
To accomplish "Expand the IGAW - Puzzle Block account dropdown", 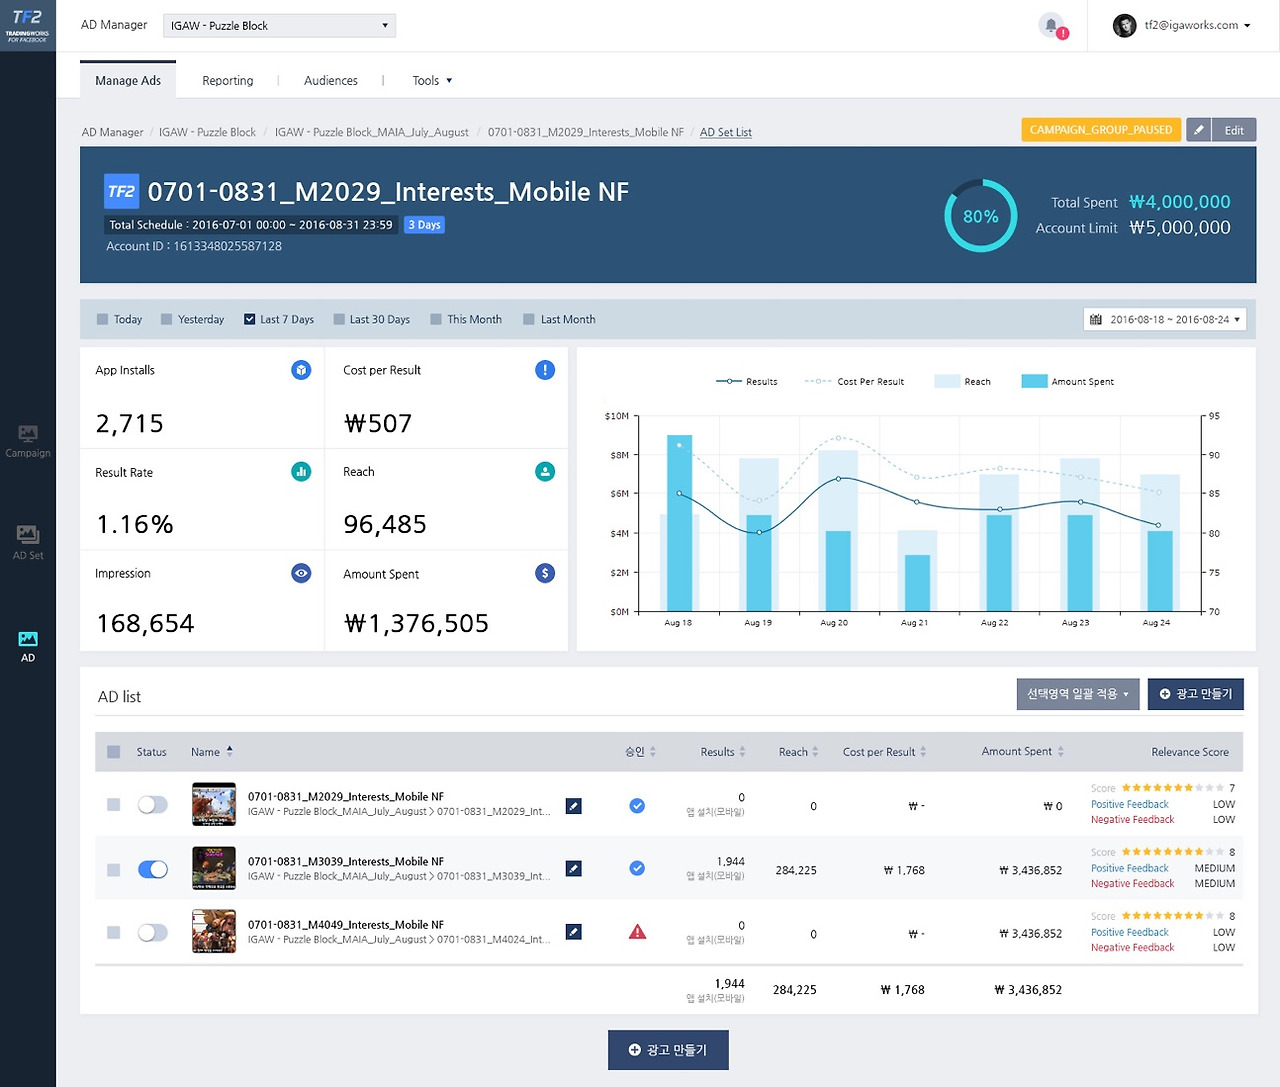I will [x=279, y=26].
